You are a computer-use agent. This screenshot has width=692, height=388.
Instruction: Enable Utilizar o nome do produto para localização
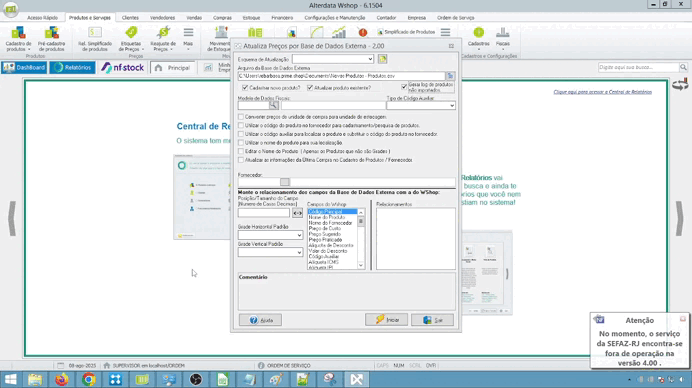coord(241,143)
